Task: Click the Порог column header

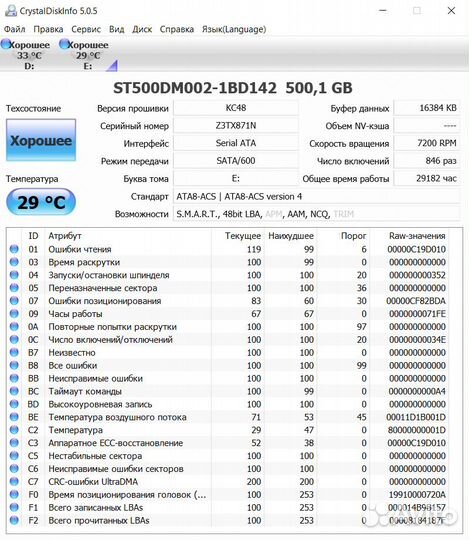Action: (353, 236)
